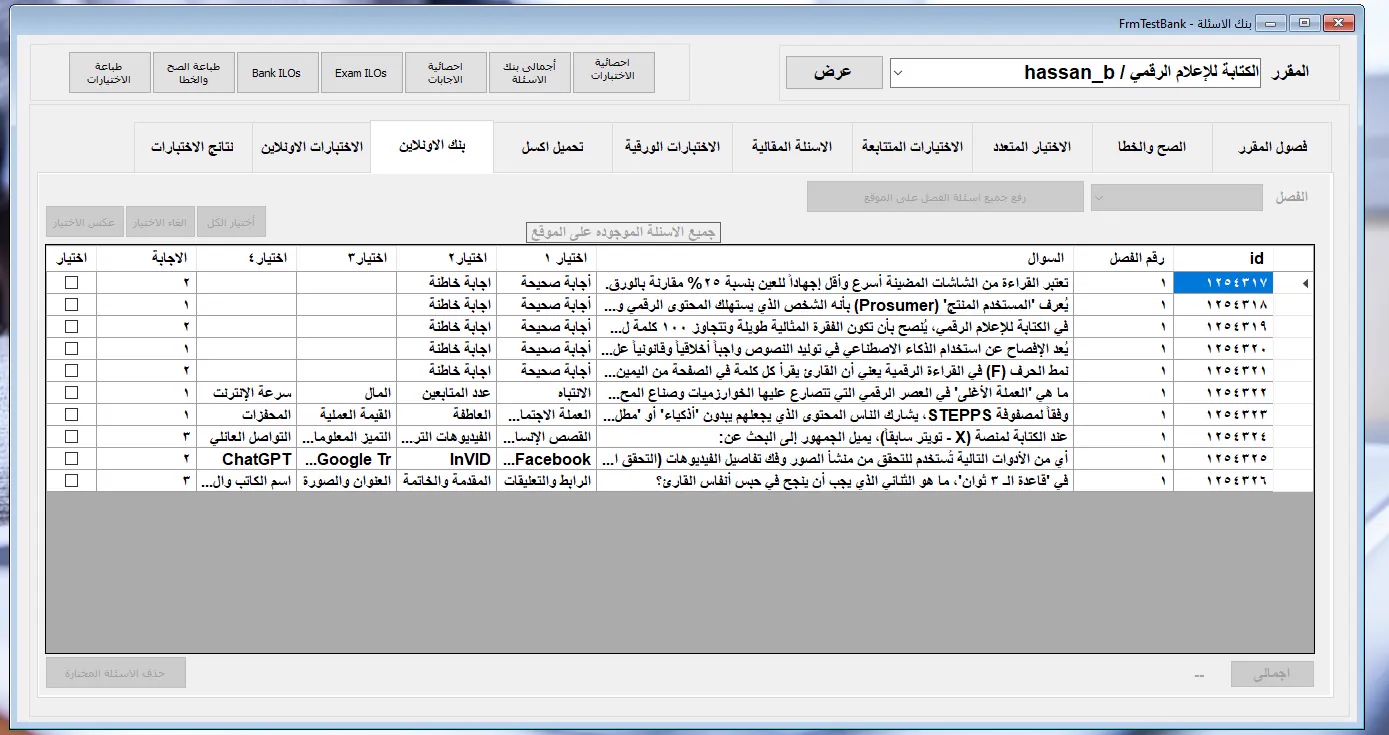
Task: Tick the checkbox for question ١٢٥٤٣٢٢
Action: [x=71, y=392]
